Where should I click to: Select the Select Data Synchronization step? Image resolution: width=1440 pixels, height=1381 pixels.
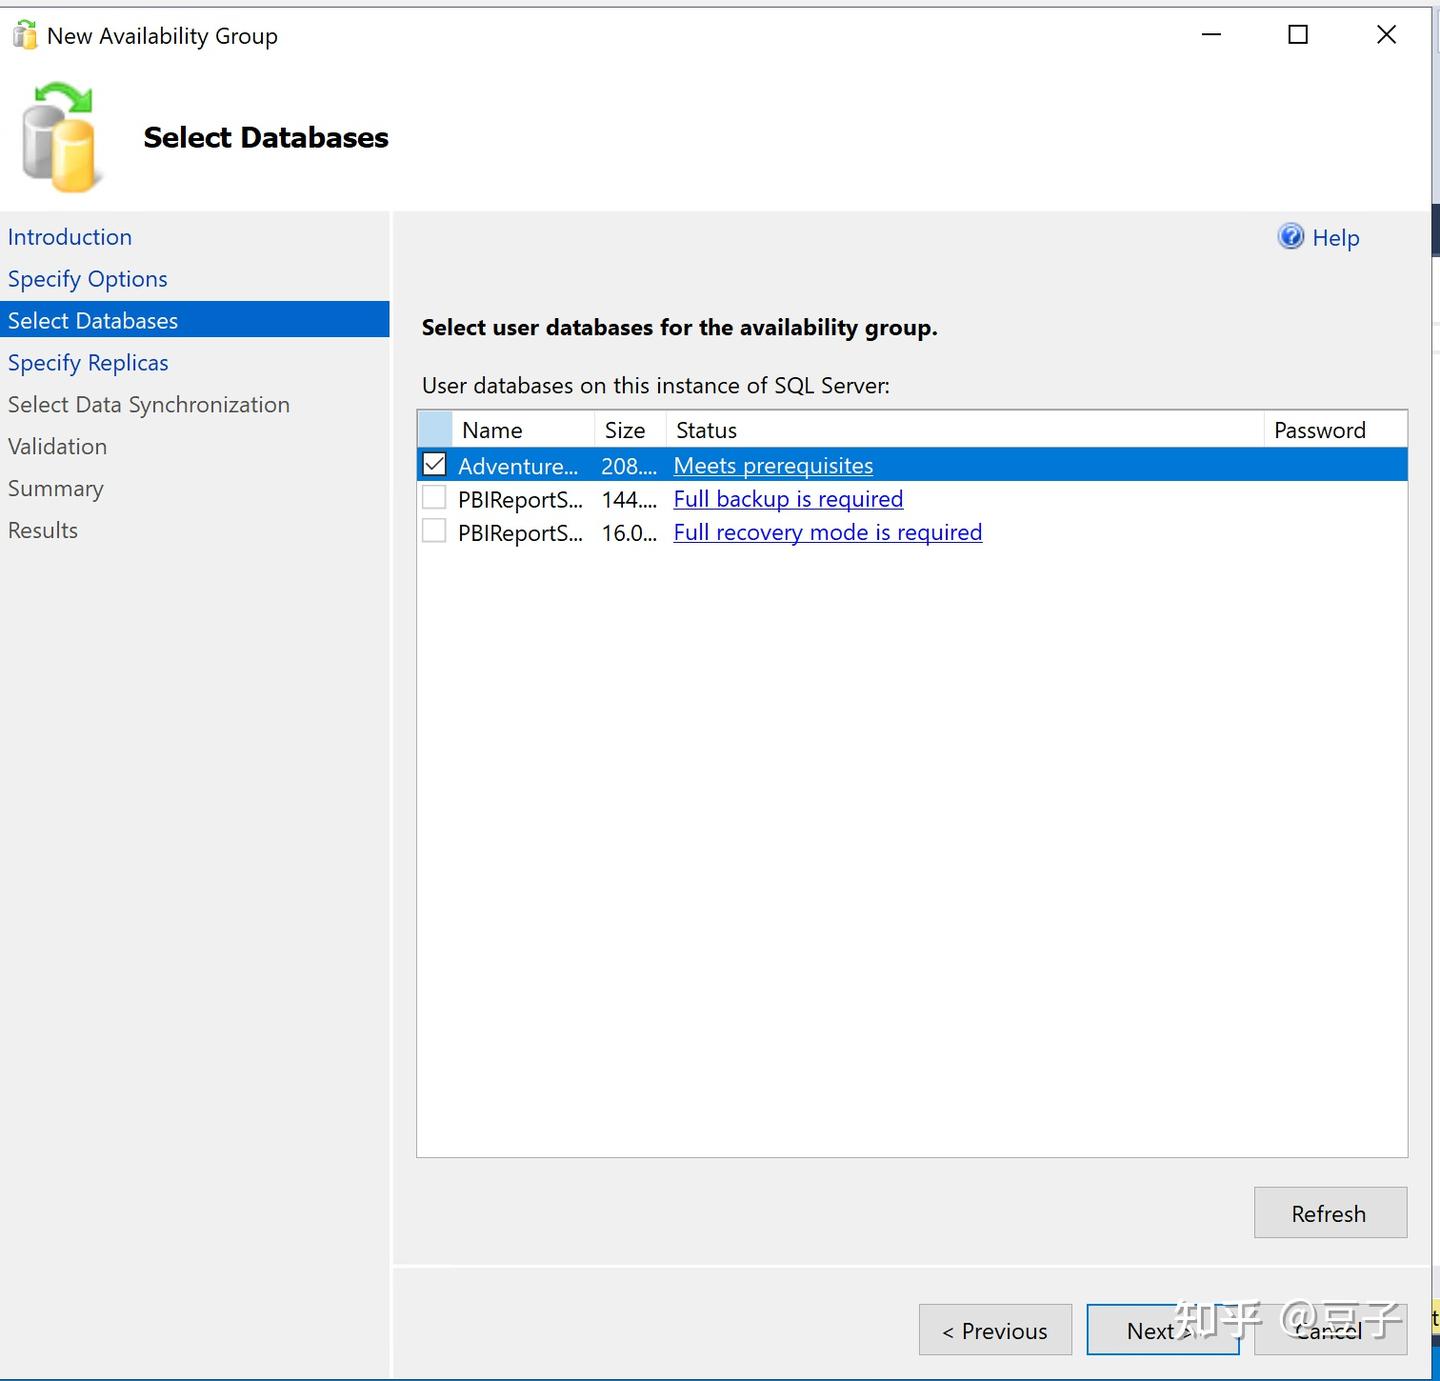pyautogui.click(x=148, y=404)
